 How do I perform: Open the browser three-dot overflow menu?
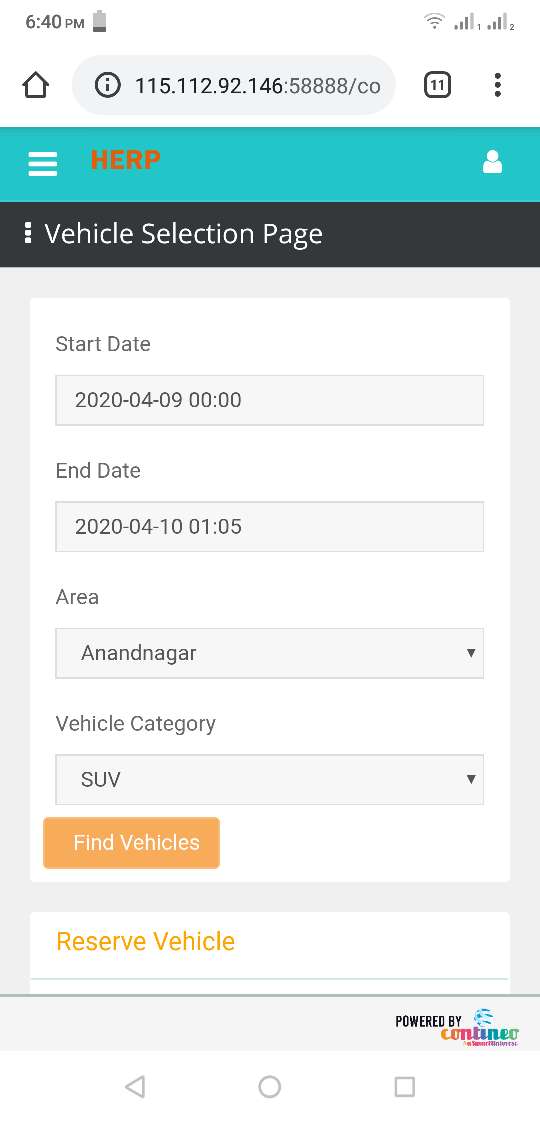[x=498, y=85]
